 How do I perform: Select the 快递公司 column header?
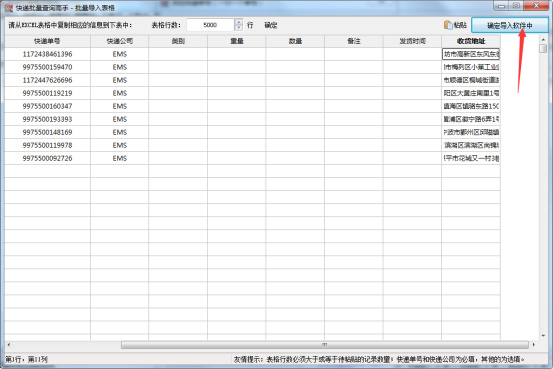point(120,41)
